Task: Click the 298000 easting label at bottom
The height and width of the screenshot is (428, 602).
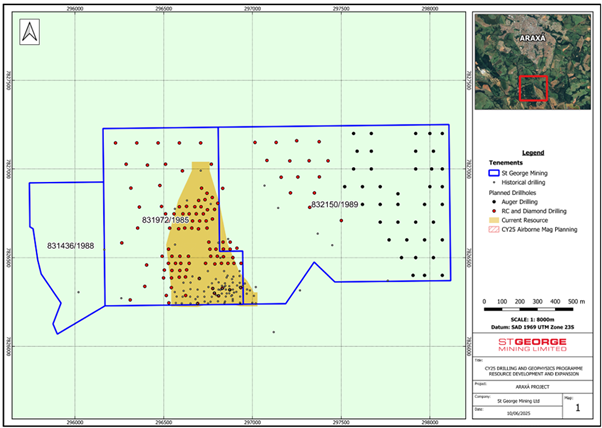Action: 430,422
